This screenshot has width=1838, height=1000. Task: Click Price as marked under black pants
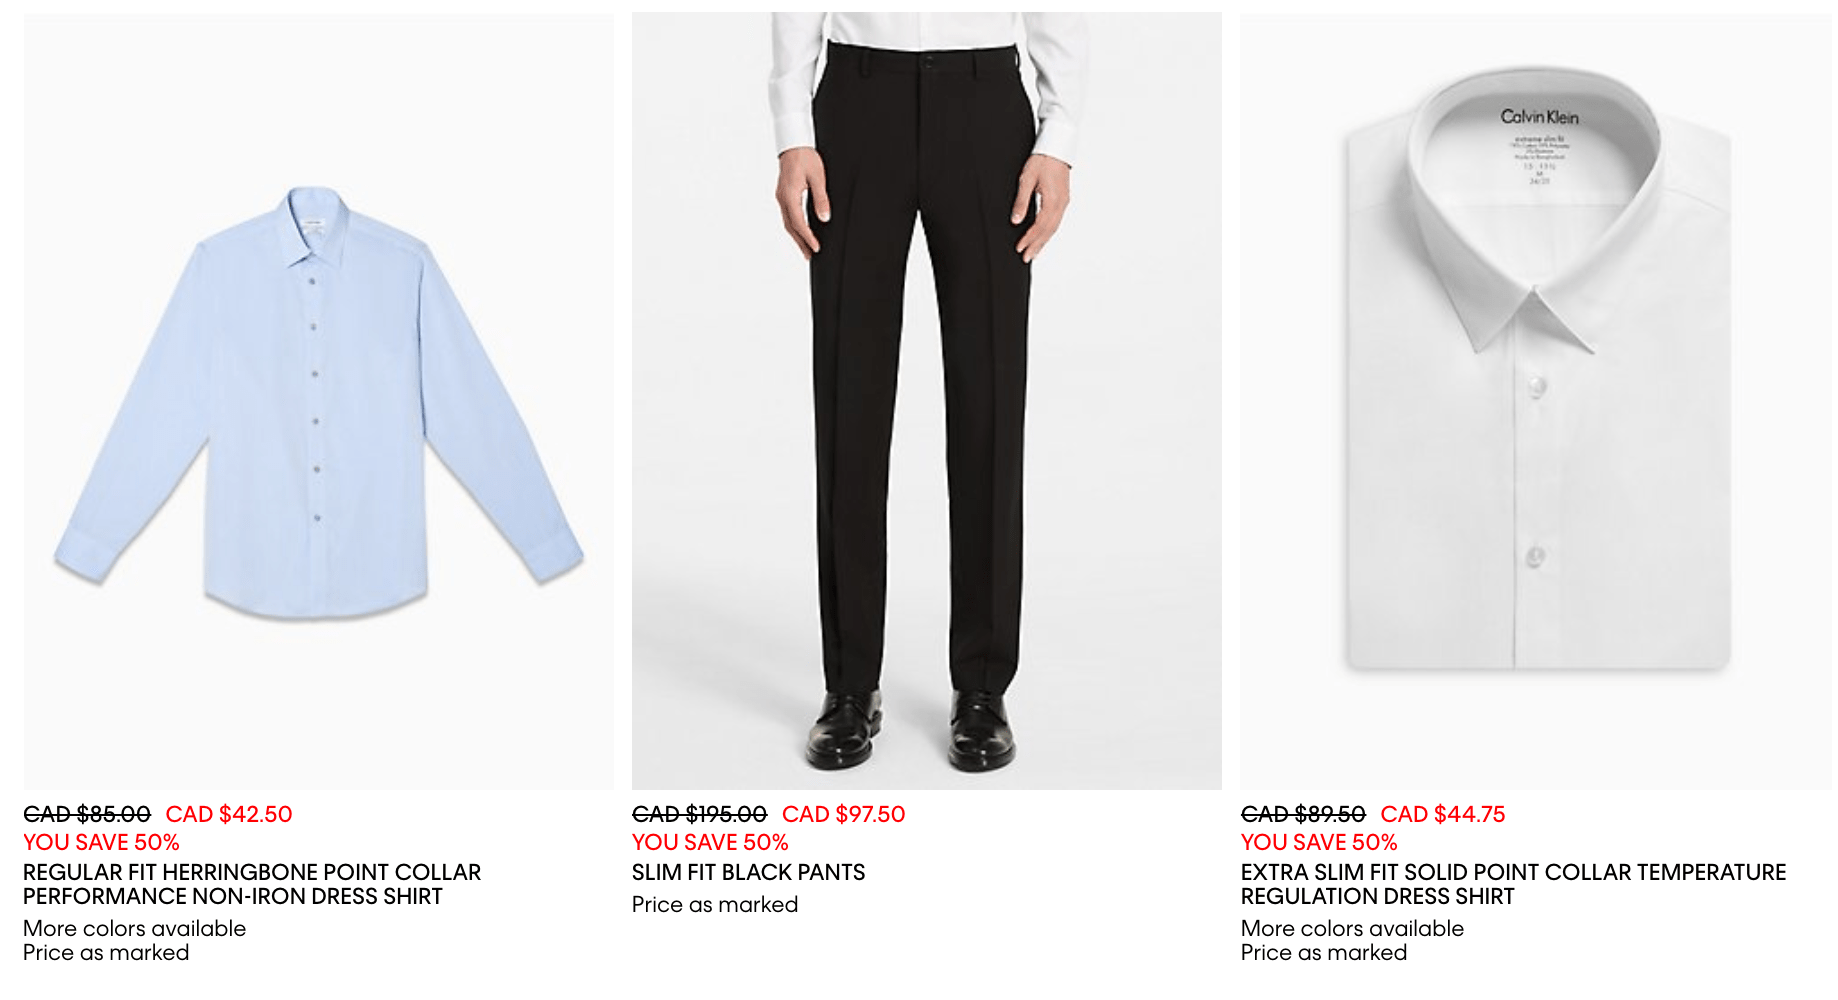point(715,904)
